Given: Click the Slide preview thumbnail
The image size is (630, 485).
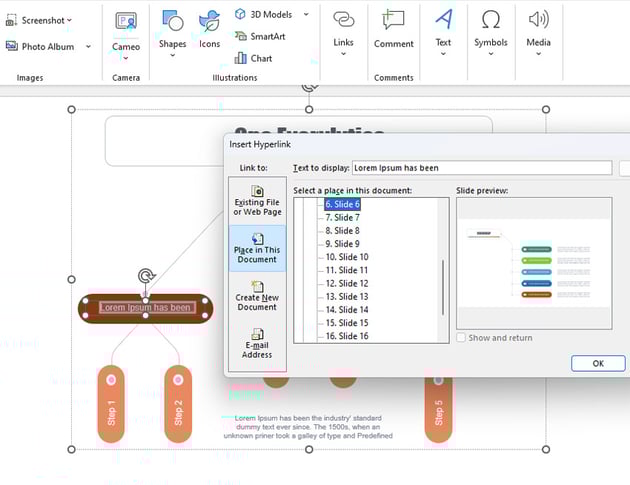Looking at the screenshot, I should (534, 263).
